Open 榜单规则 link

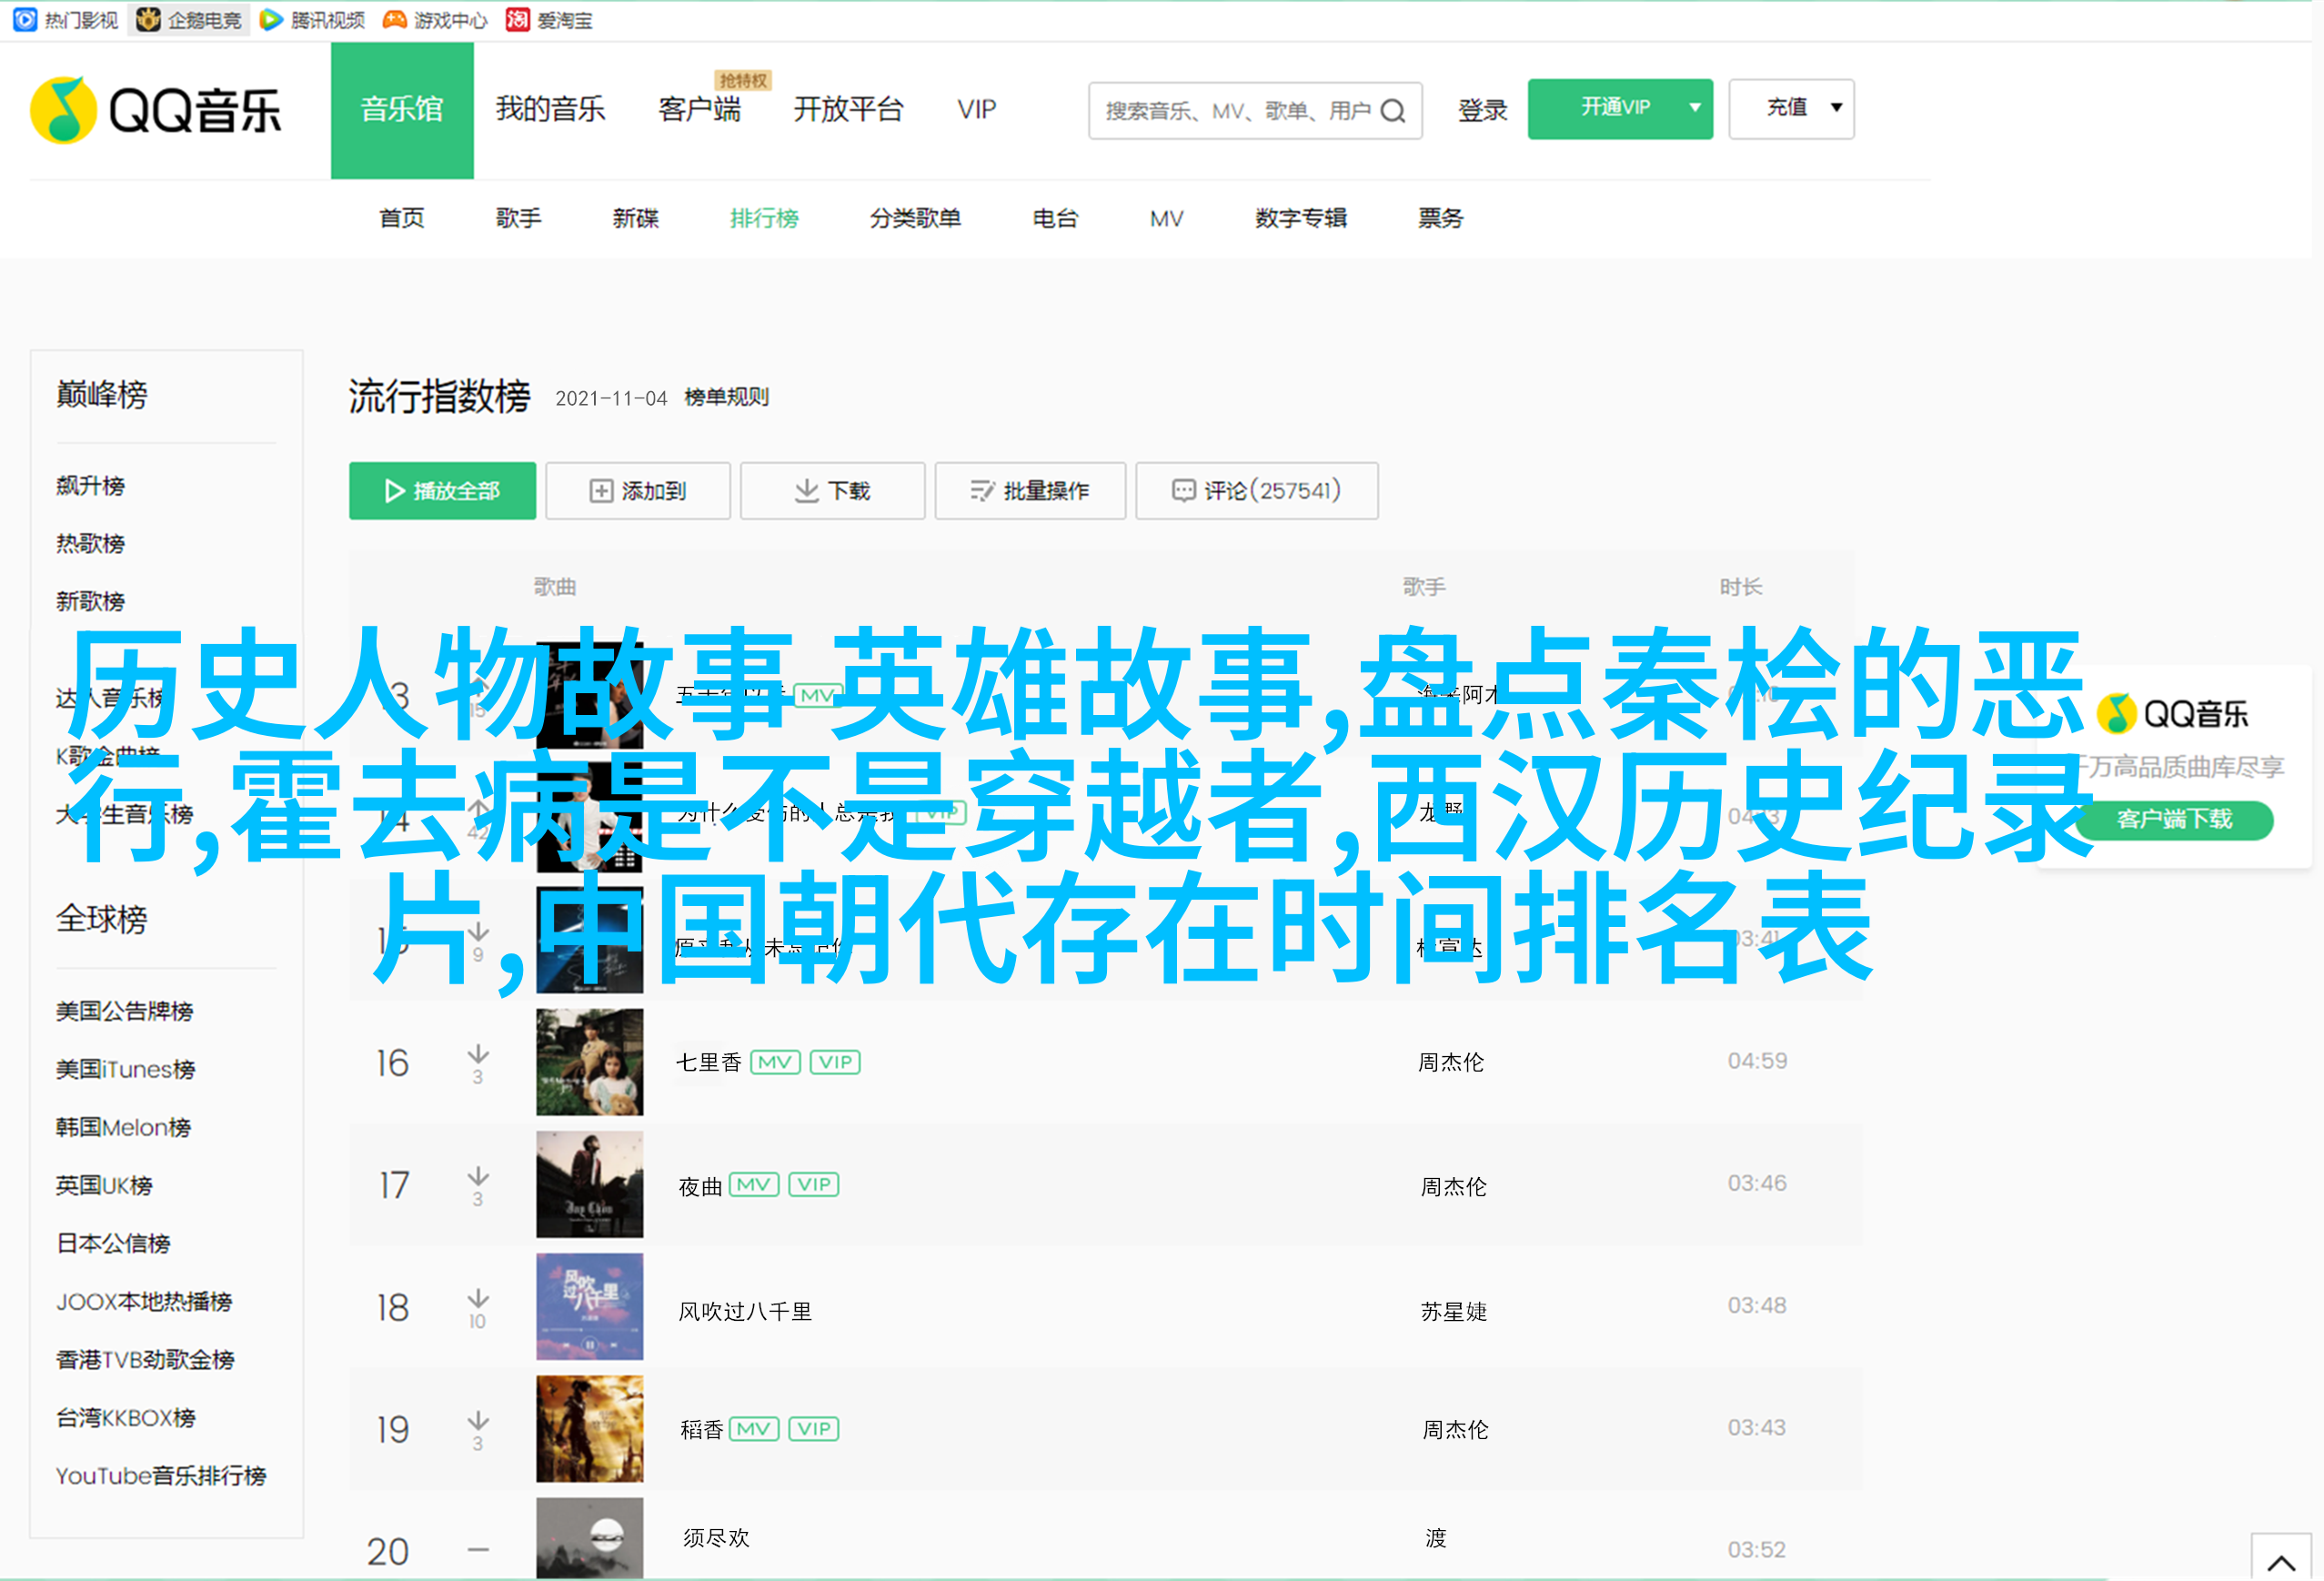pyautogui.click(x=726, y=398)
